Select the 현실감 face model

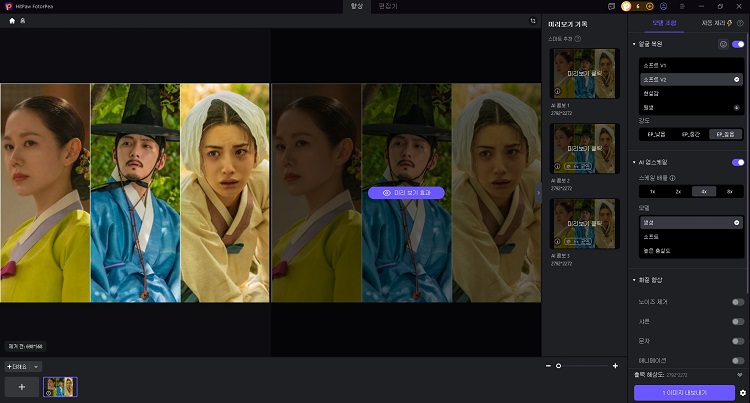click(691, 93)
